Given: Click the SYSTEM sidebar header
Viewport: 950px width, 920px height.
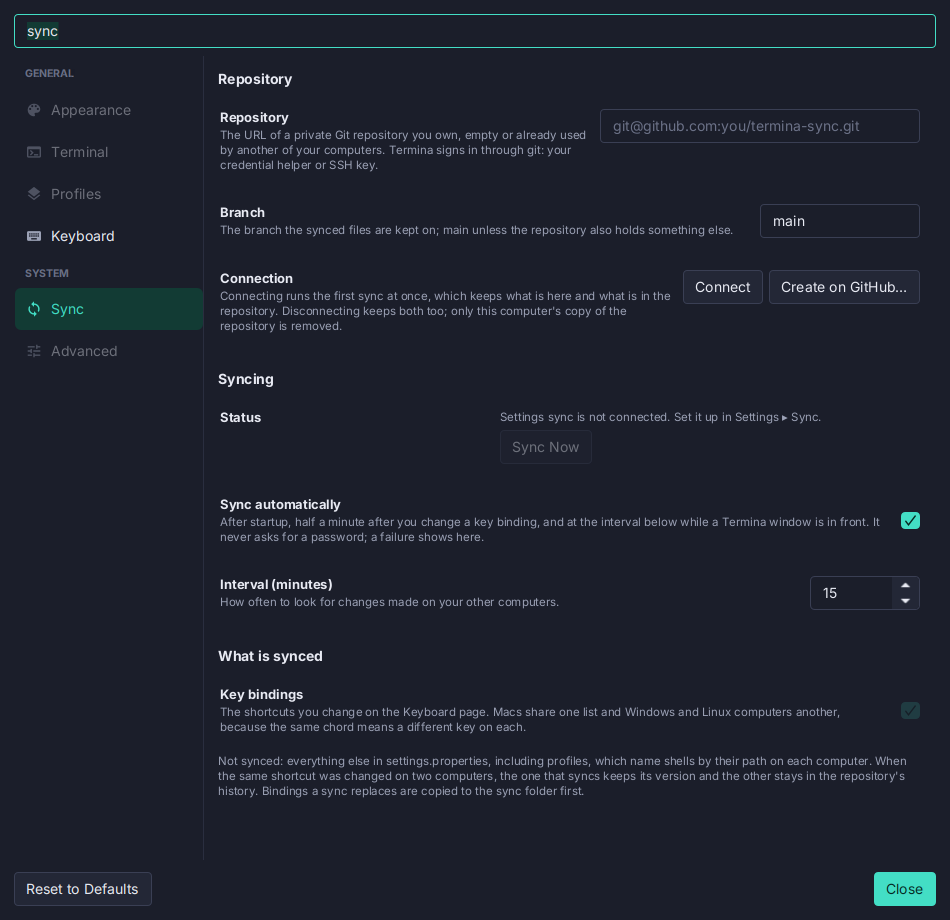Looking at the screenshot, I should (47, 273).
